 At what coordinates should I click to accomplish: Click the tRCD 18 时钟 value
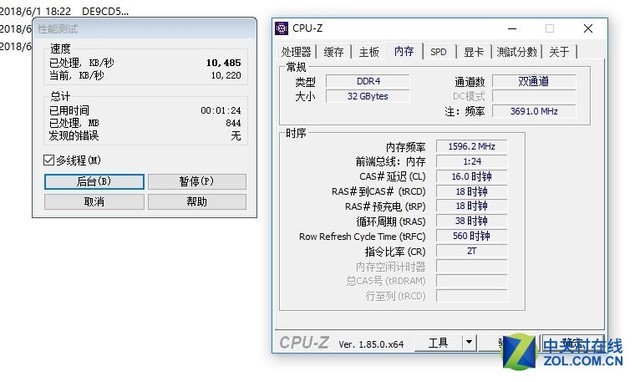click(471, 191)
